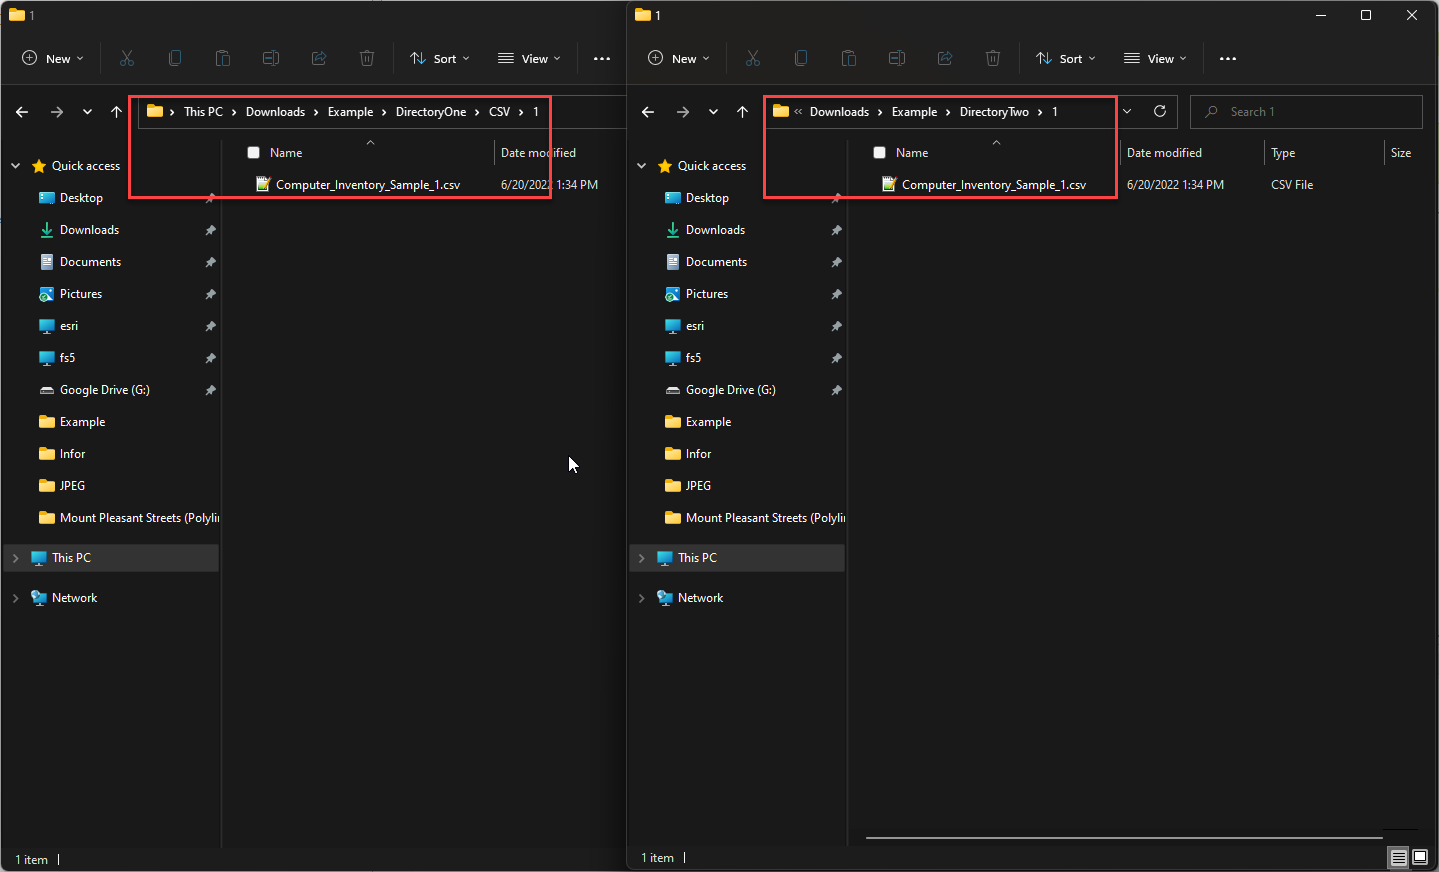Go forward in the left window
This screenshot has height=872, width=1439.
click(57, 112)
